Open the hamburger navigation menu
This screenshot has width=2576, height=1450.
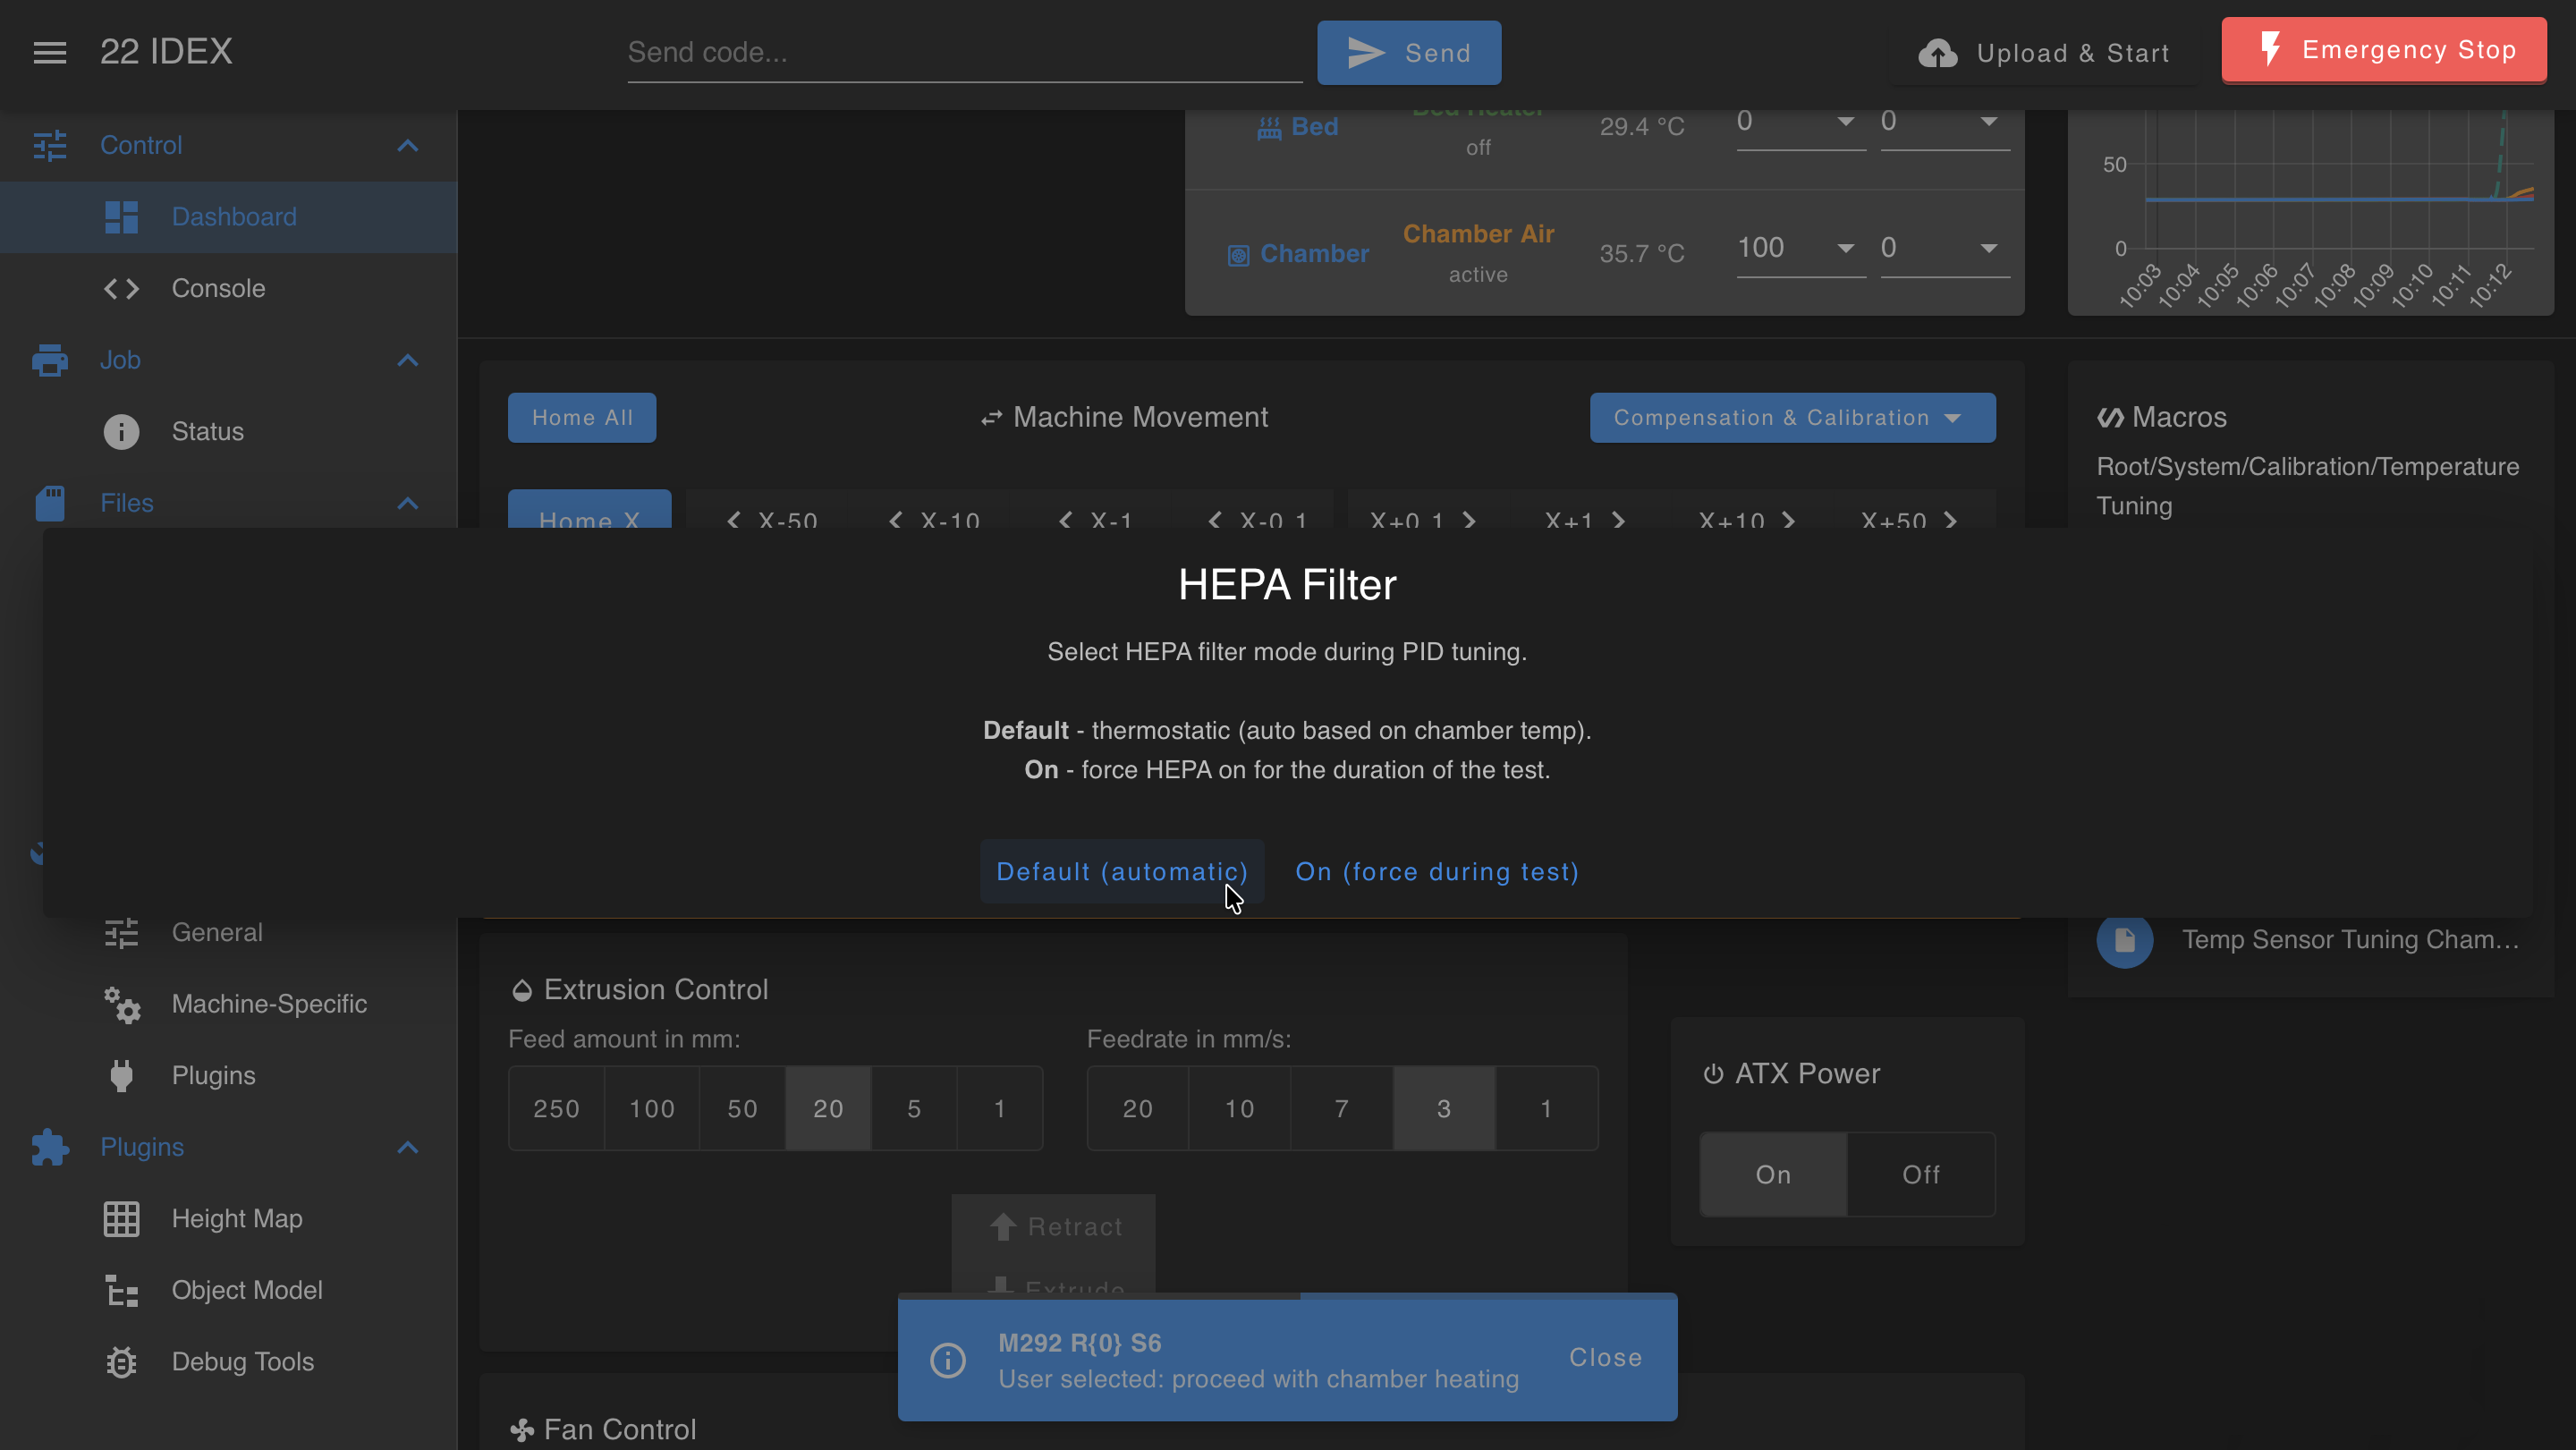(x=50, y=52)
